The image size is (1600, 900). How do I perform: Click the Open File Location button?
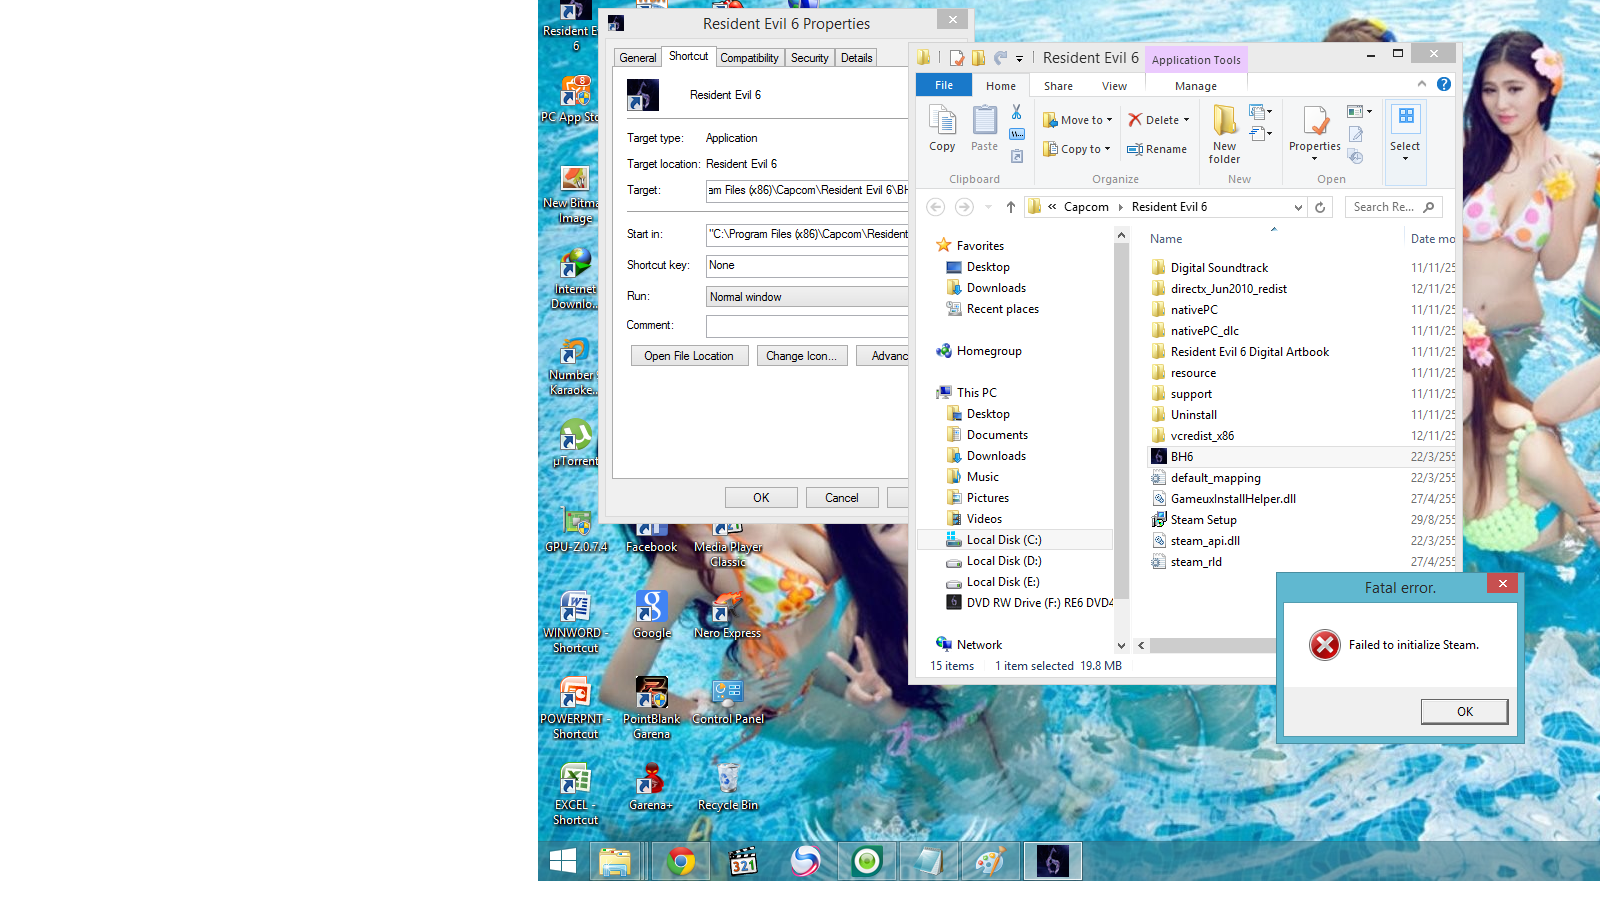tap(689, 356)
